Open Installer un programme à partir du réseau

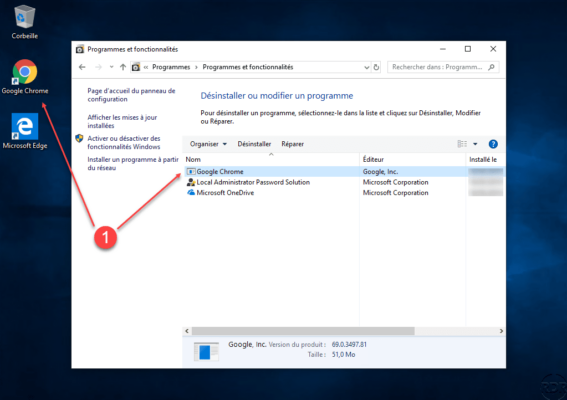pyautogui.click(x=133, y=163)
